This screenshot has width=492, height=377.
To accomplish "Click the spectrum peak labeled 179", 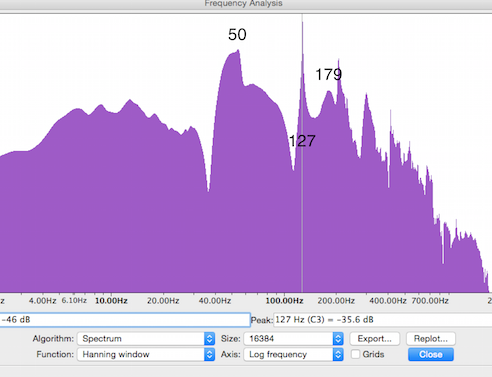I will click(x=339, y=61).
